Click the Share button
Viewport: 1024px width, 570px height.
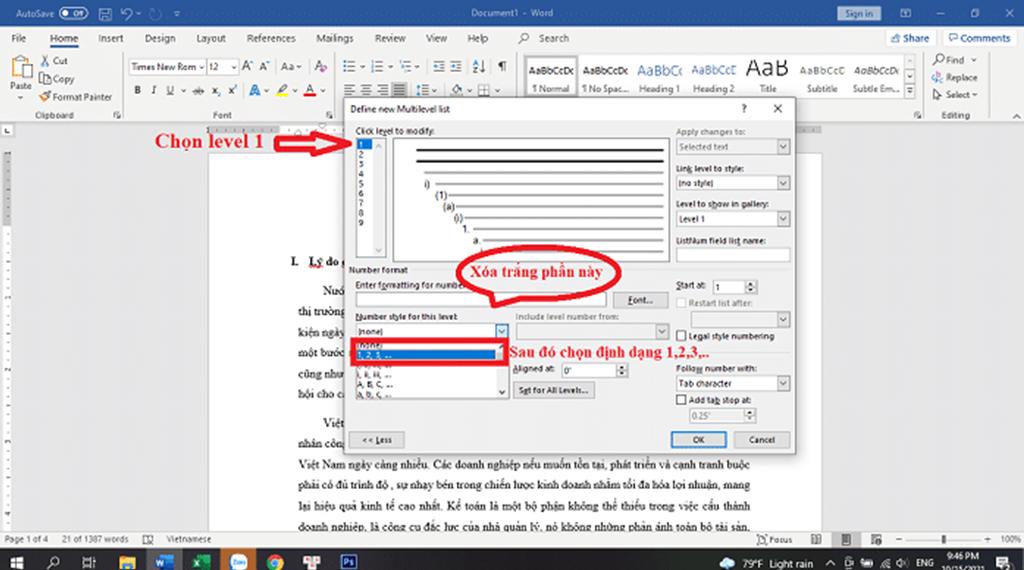pos(910,39)
